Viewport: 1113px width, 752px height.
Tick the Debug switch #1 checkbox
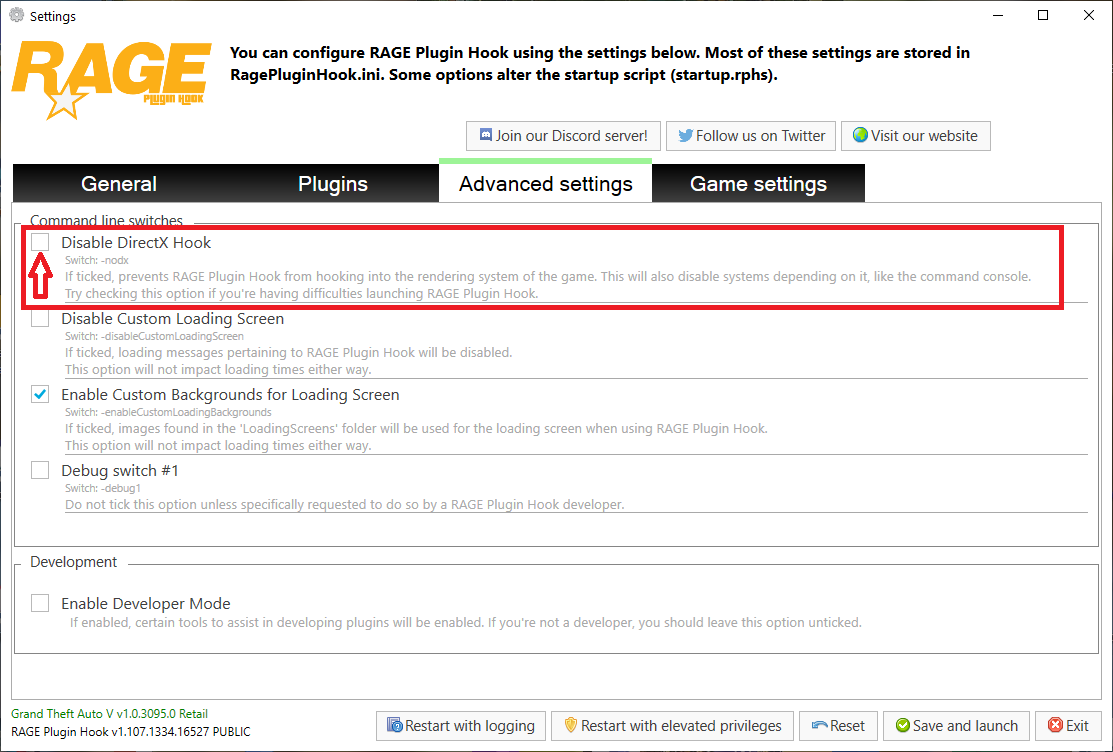click(40, 470)
